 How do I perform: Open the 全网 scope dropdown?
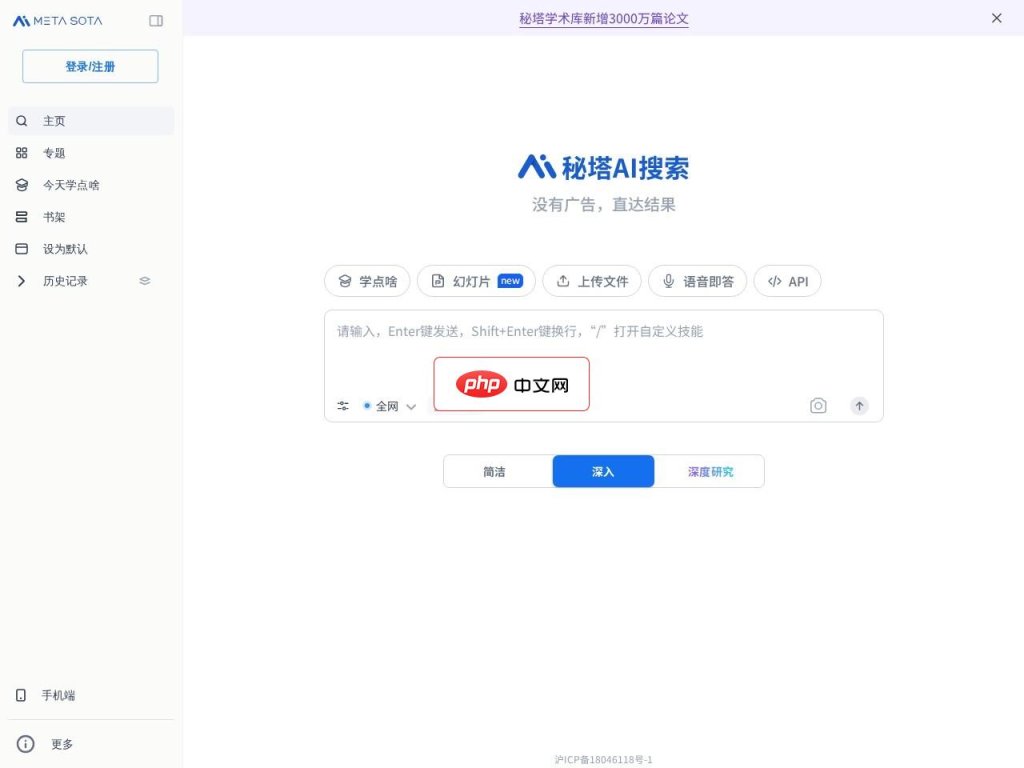pos(390,406)
